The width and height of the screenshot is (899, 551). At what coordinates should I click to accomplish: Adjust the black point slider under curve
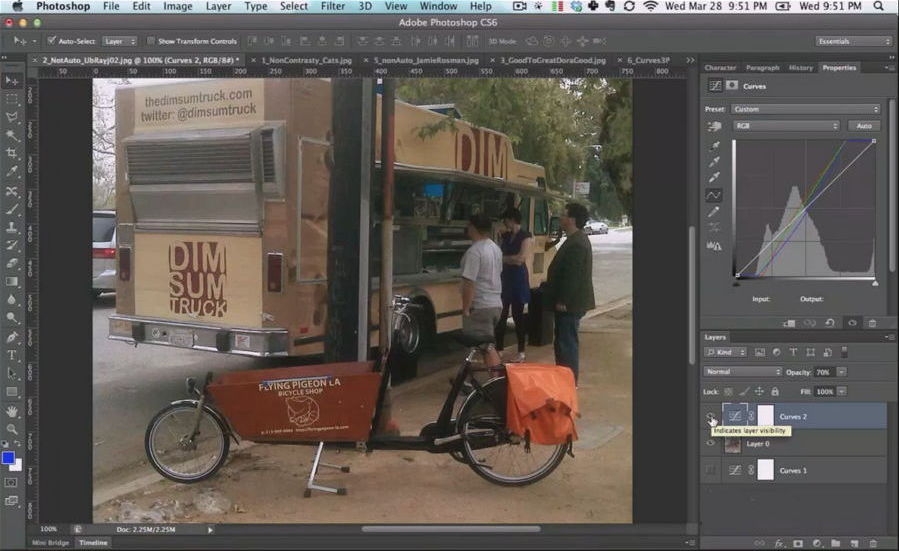[737, 283]
